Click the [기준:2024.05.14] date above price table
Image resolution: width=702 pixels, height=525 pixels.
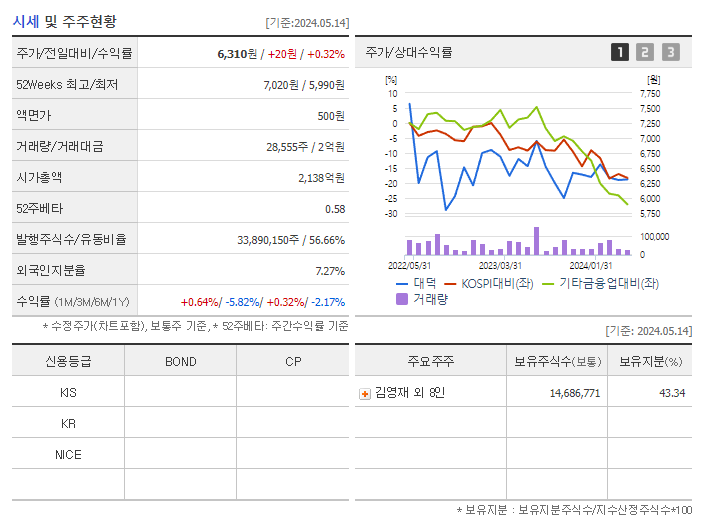tap(307, 22)
